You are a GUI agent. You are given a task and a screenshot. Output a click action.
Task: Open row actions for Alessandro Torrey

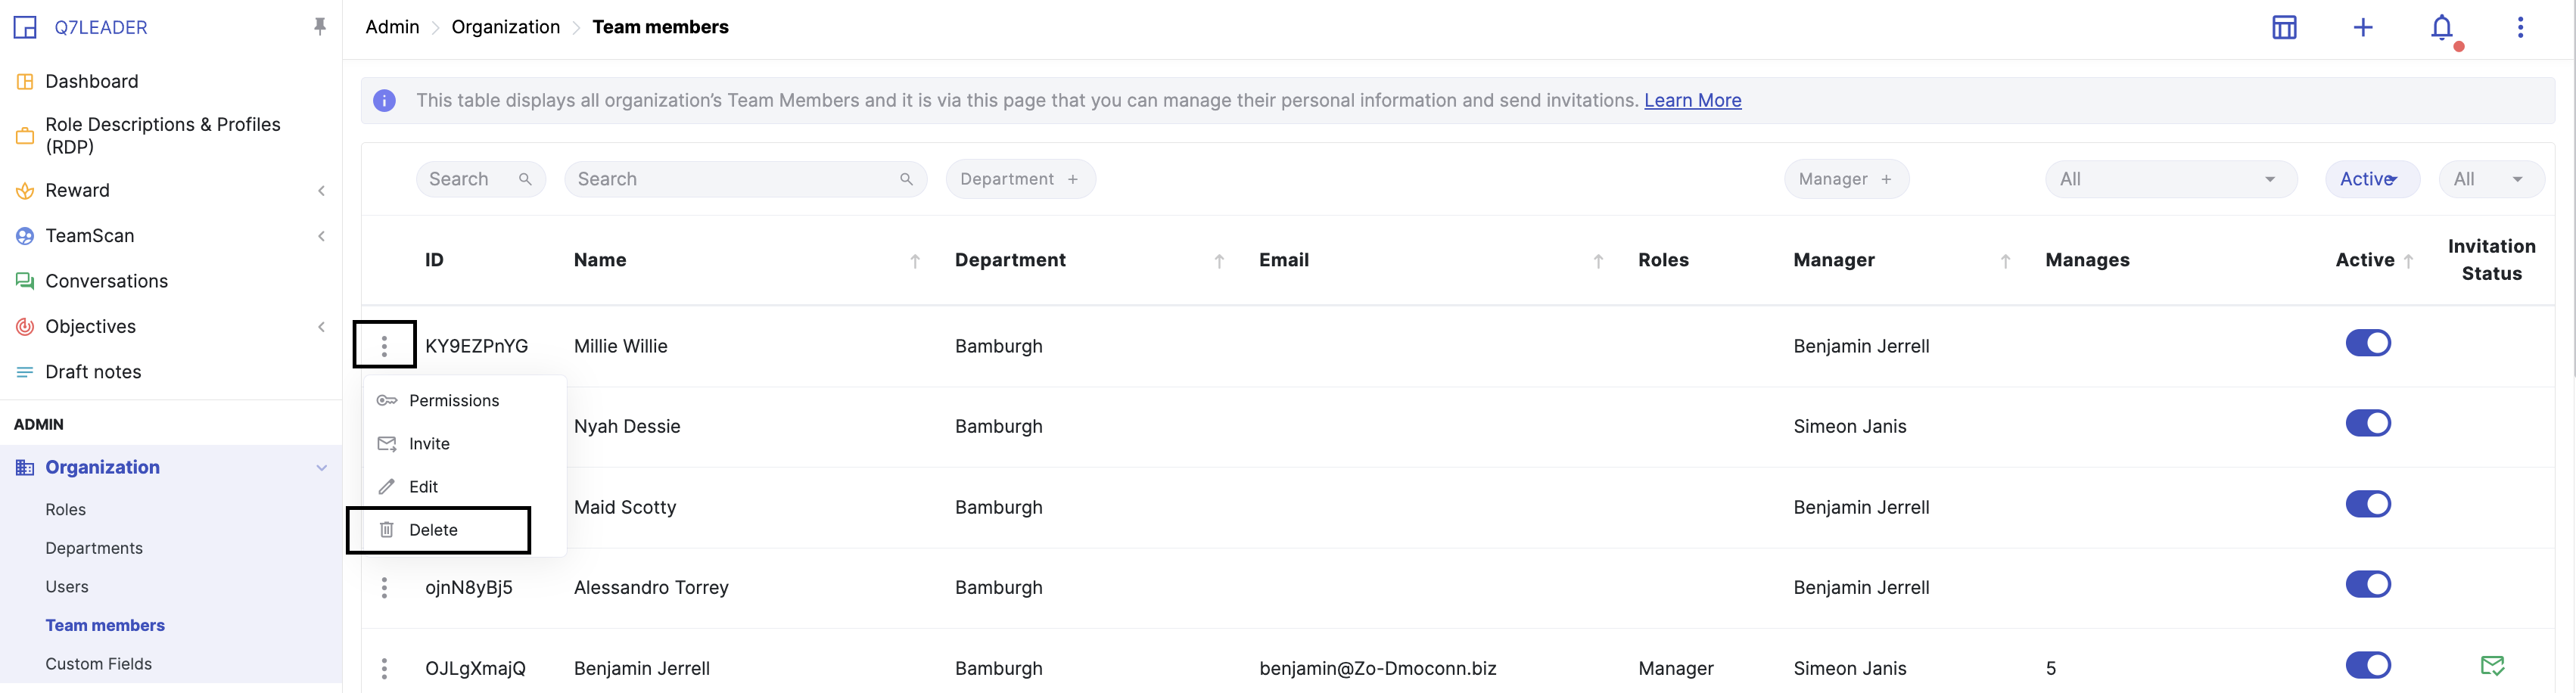tap(384, 588)
